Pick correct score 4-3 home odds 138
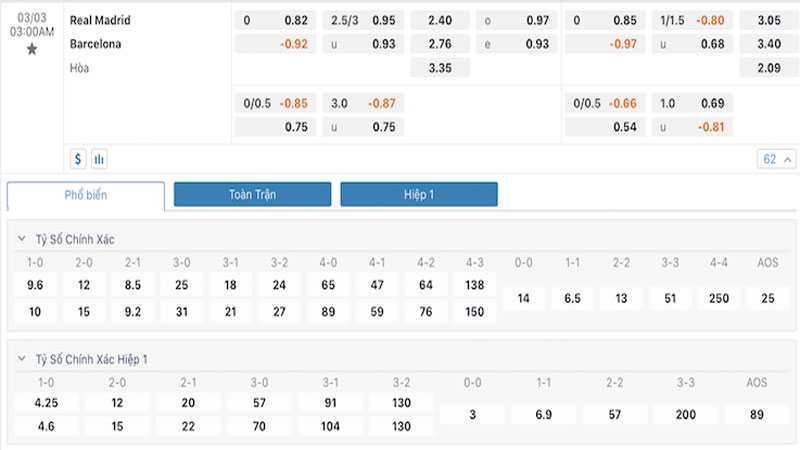The height and width of the screenshot is (450, 800). 474,285
